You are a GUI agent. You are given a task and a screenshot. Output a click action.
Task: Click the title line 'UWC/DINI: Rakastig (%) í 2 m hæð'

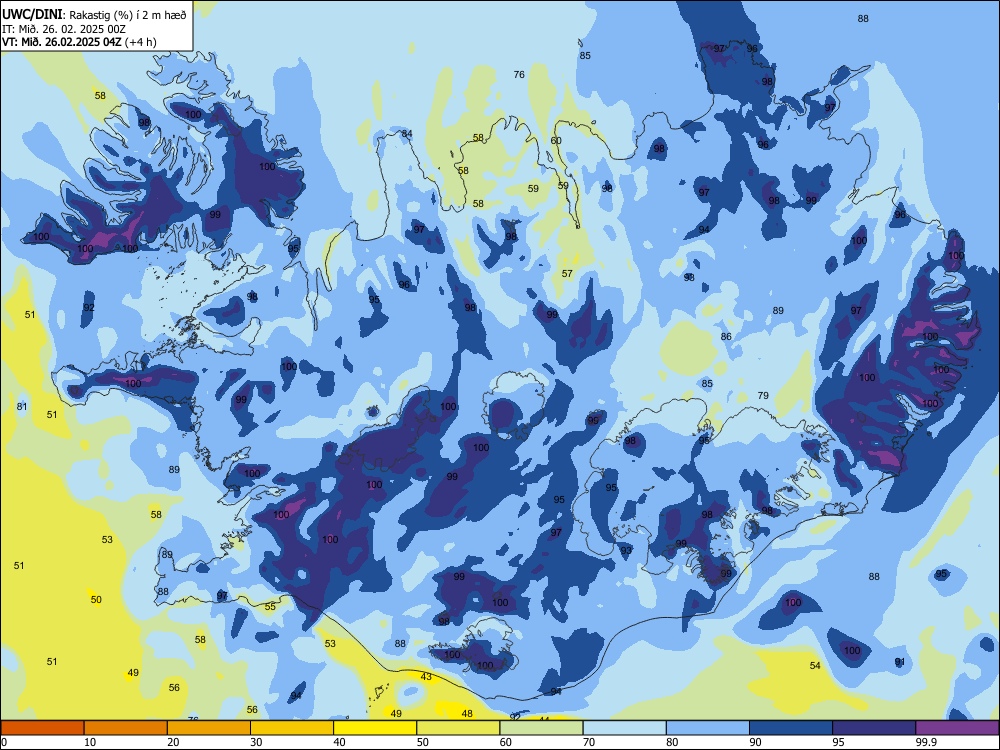click(94, 14)
